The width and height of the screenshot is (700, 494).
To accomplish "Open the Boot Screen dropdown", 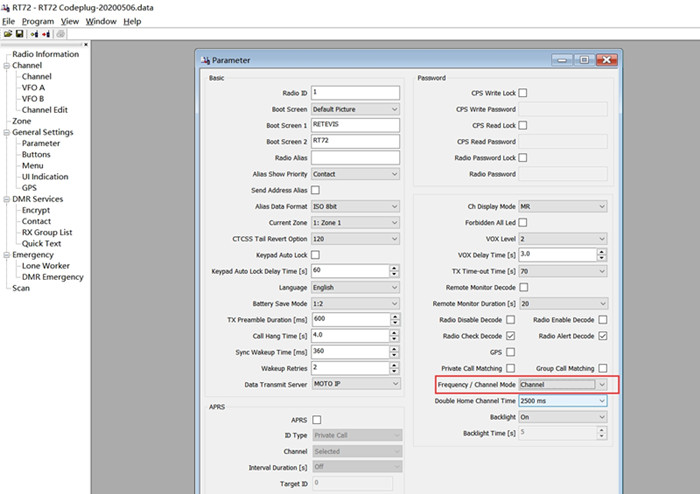I will pos(355,109).
